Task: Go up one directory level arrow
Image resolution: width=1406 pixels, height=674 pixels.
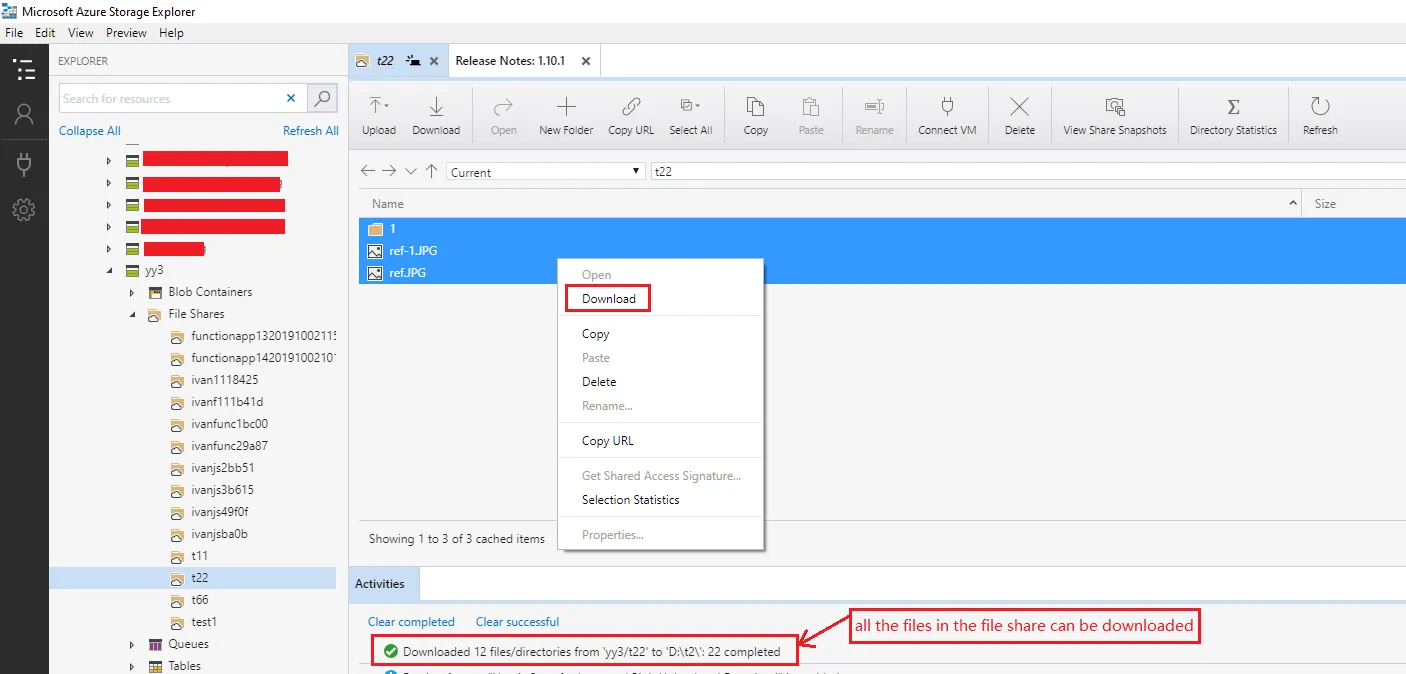Action: 431,171
